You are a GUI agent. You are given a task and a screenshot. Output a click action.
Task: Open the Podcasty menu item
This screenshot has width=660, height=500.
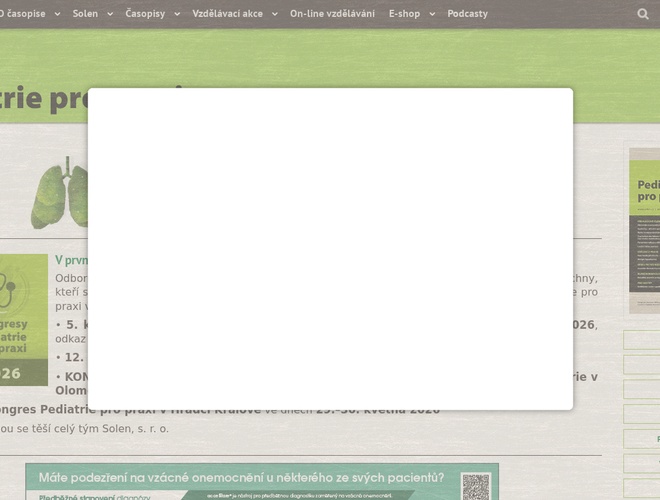click(x=467, y=14)
